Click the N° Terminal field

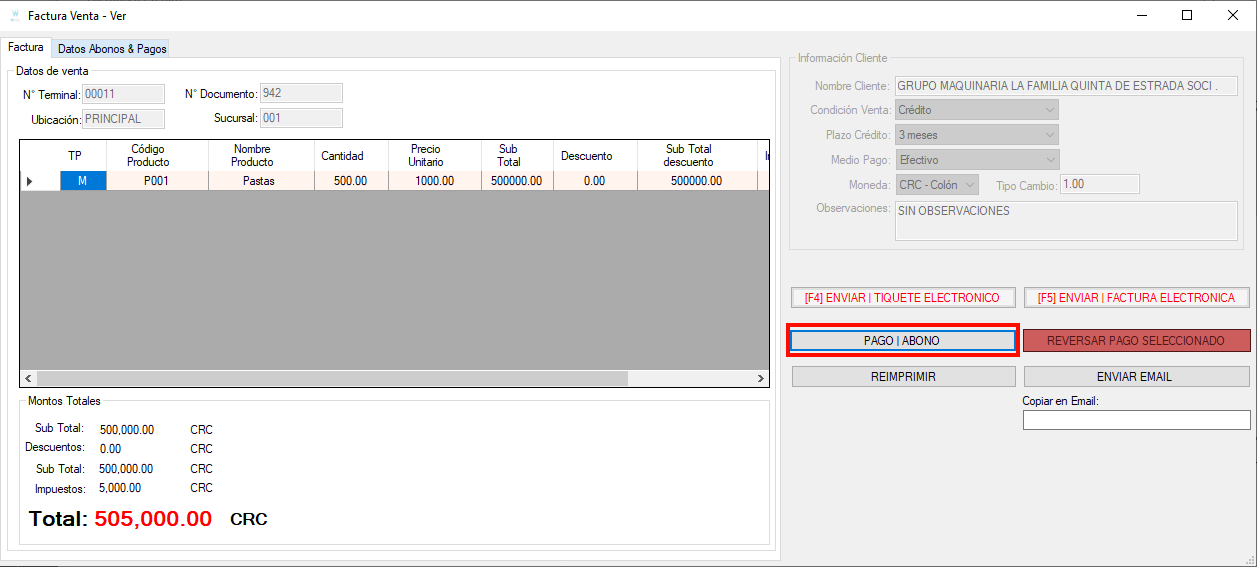(124, 93)
